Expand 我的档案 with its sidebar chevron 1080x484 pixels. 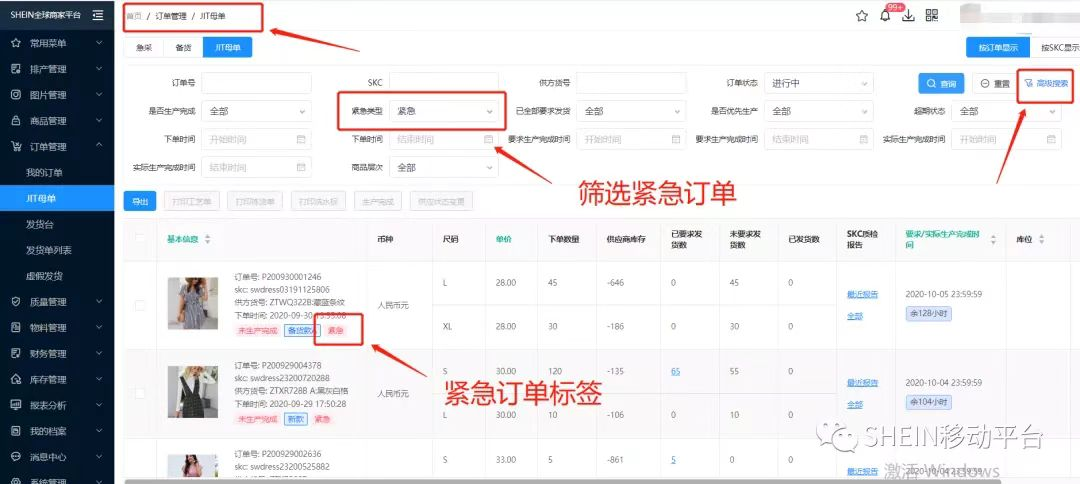(x=99, y=431)
